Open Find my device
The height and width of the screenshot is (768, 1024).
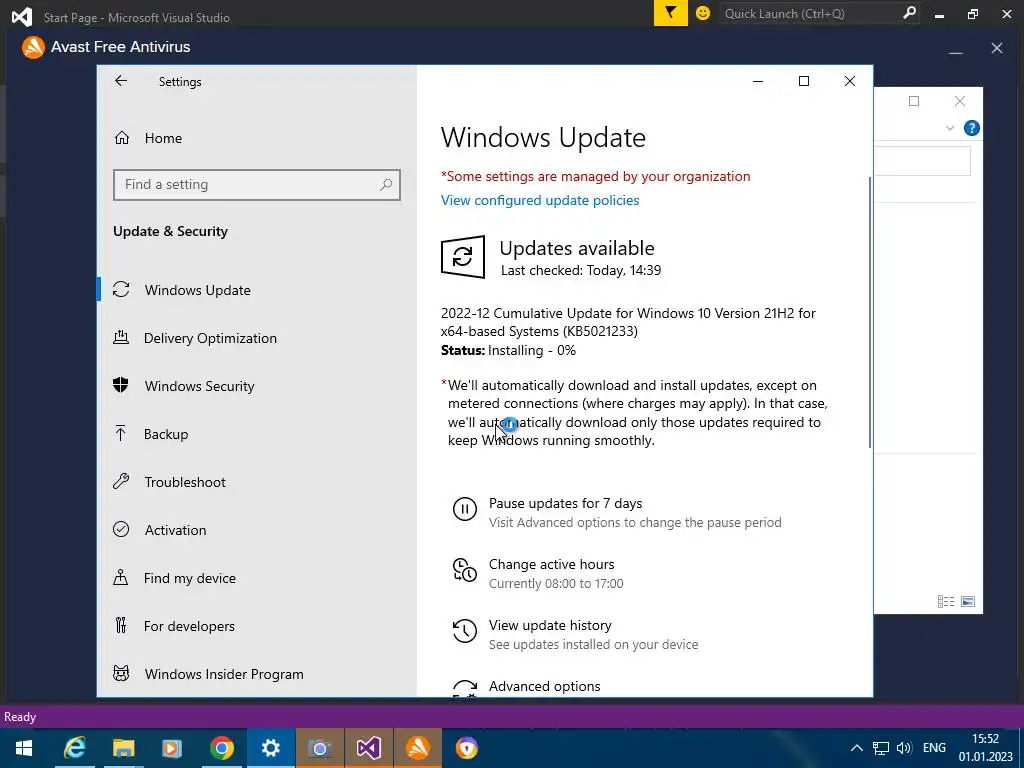point(189,578)
